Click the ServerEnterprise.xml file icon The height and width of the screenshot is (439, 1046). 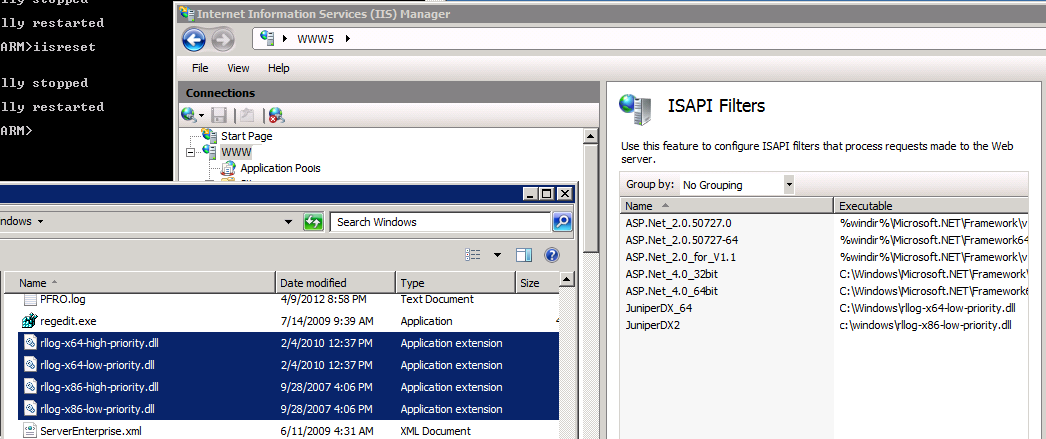(x=30, y=430)
